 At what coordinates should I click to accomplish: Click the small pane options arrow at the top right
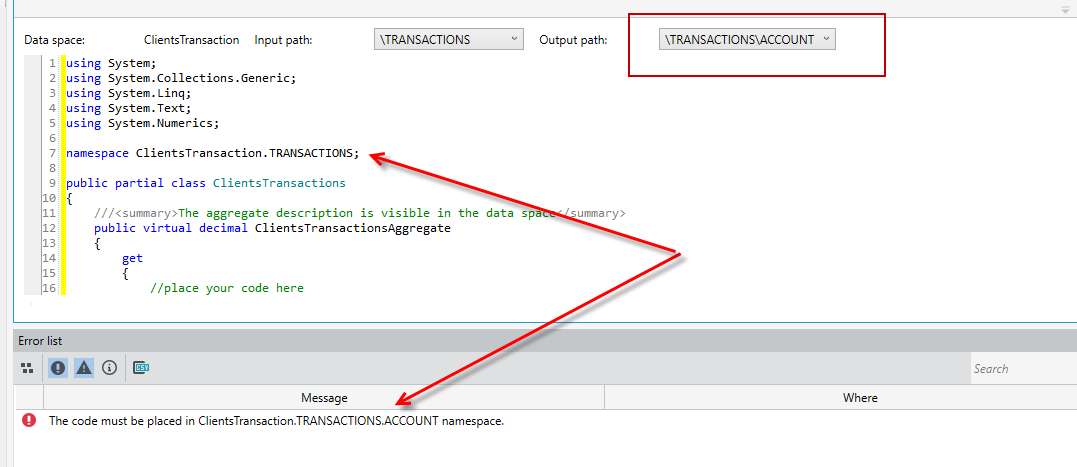1065,8
